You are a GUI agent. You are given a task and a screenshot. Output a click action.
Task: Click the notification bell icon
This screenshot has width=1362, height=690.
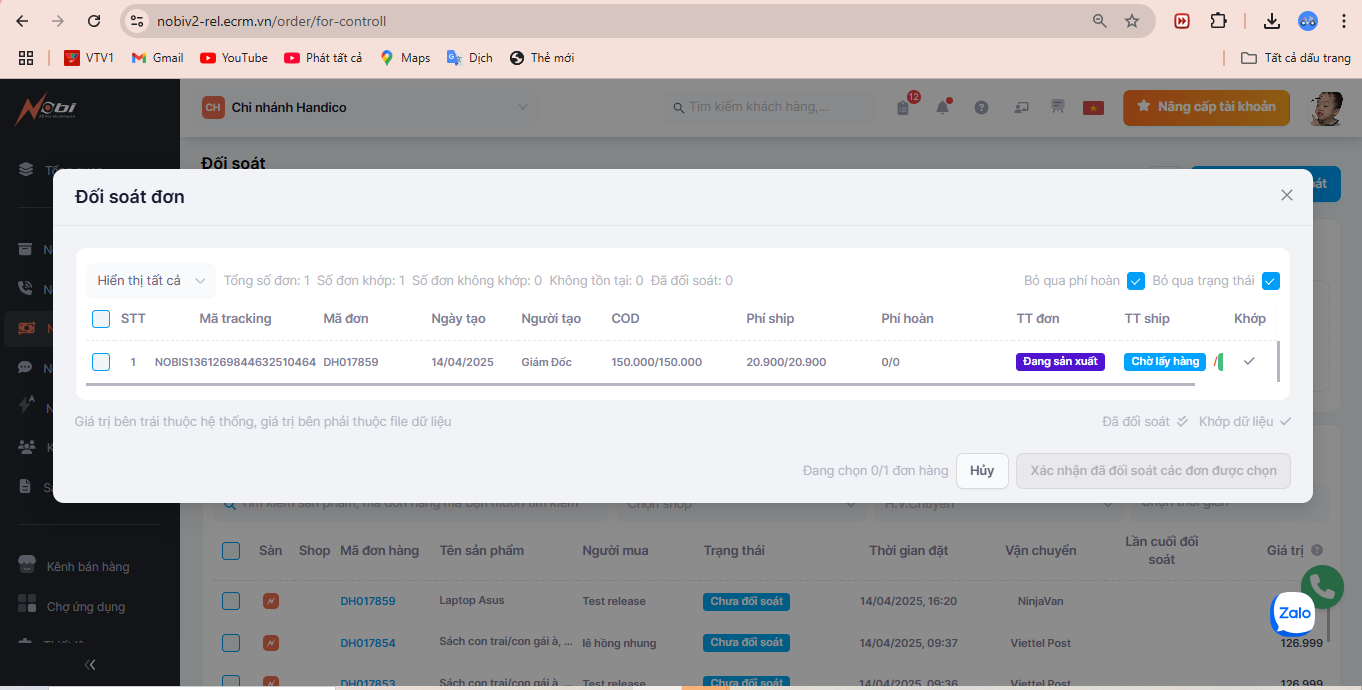point(942,108)
